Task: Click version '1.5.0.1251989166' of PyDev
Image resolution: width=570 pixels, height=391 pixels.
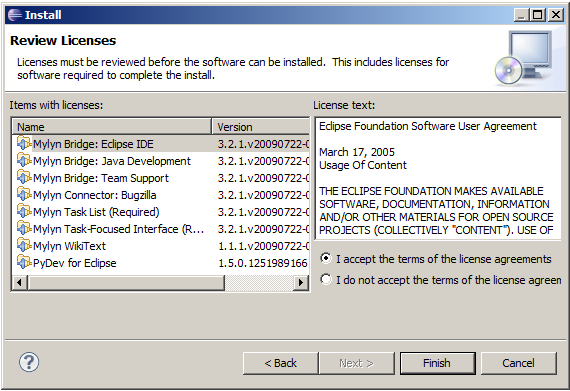Action: coord(263,263)
